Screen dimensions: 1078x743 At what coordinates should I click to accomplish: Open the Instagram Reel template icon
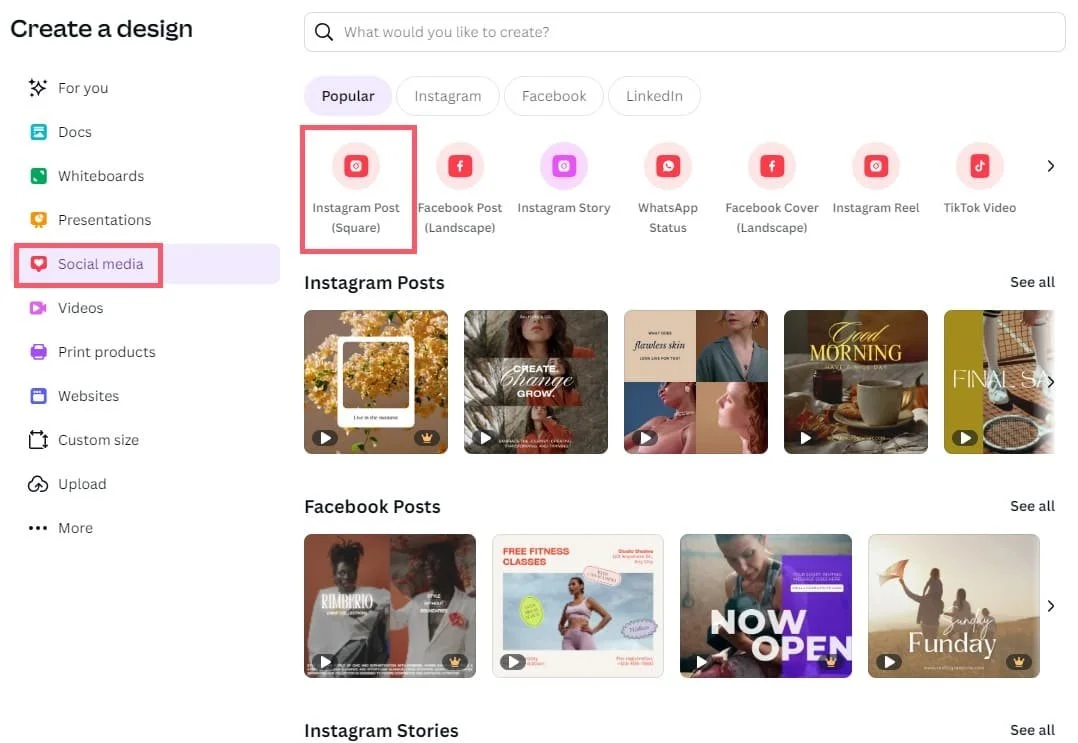pyautogui.click(x=875, y=166)
